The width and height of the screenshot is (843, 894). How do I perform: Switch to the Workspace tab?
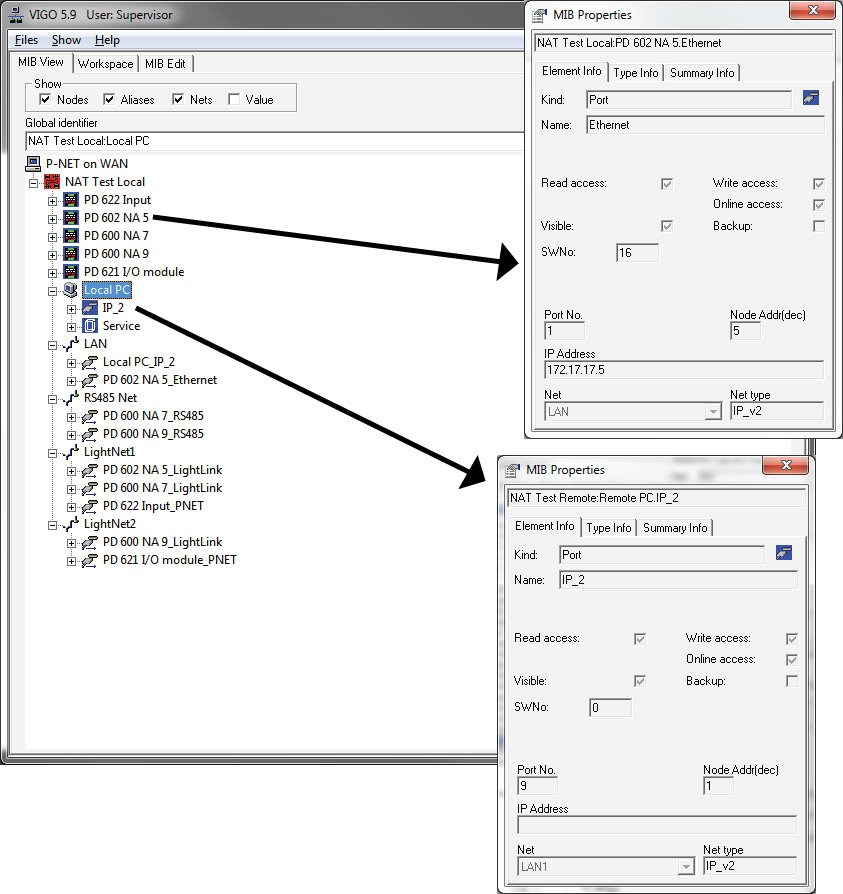pyautogui.click(x=105, y=64)
